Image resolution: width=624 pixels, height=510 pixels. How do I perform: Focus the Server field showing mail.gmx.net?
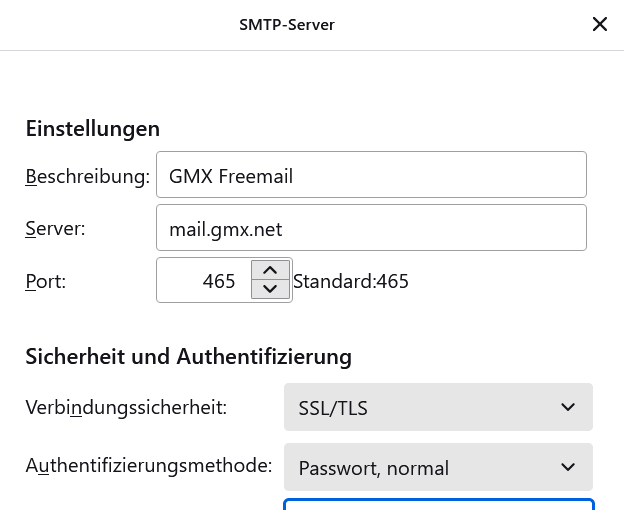click(x=371, y=229)
